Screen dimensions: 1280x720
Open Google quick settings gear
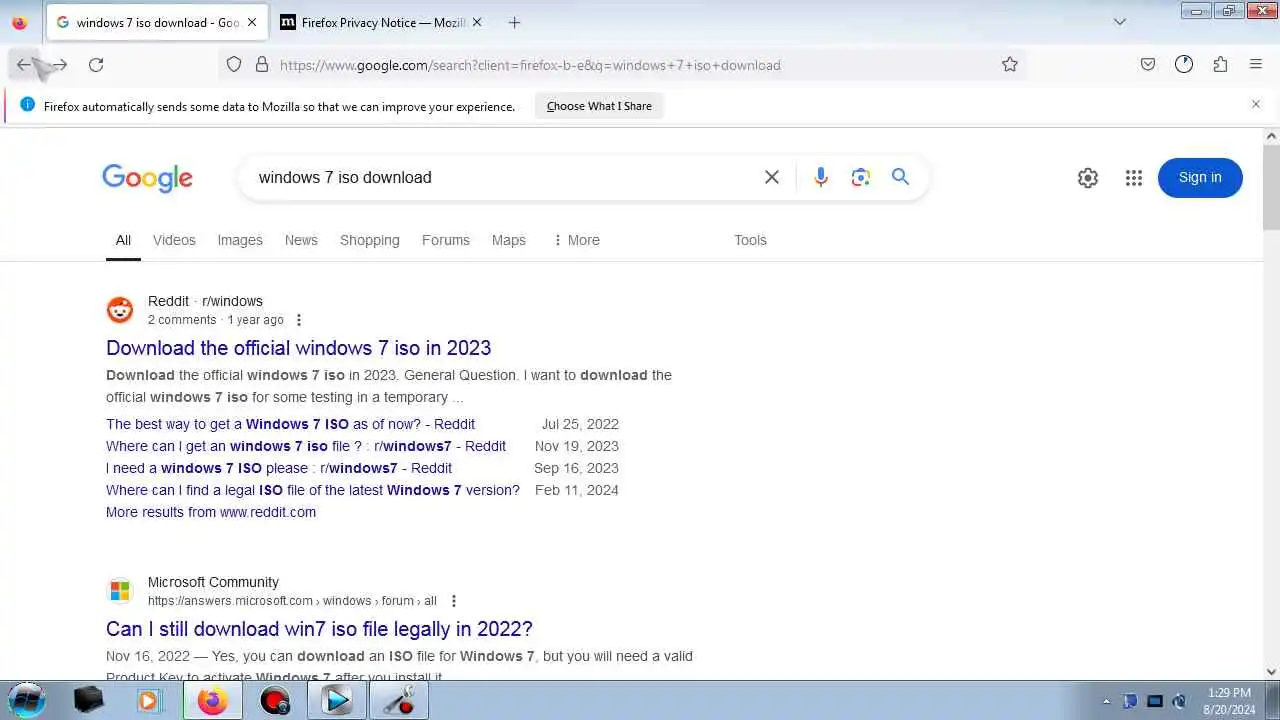click(x=1088, y=178)
